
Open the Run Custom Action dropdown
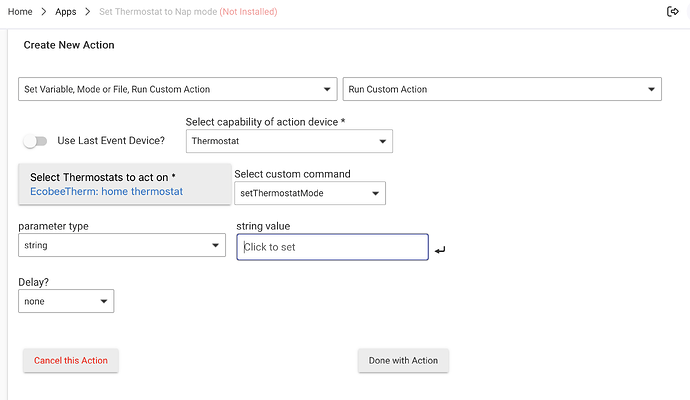502,89
